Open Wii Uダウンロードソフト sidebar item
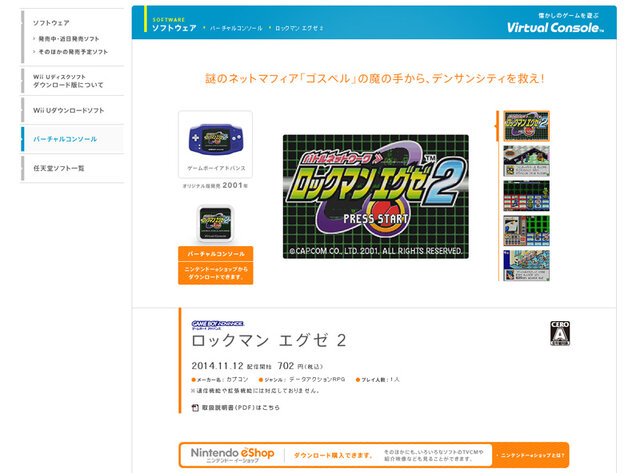This screenshot has width=640, height=473. coord(66,110)
